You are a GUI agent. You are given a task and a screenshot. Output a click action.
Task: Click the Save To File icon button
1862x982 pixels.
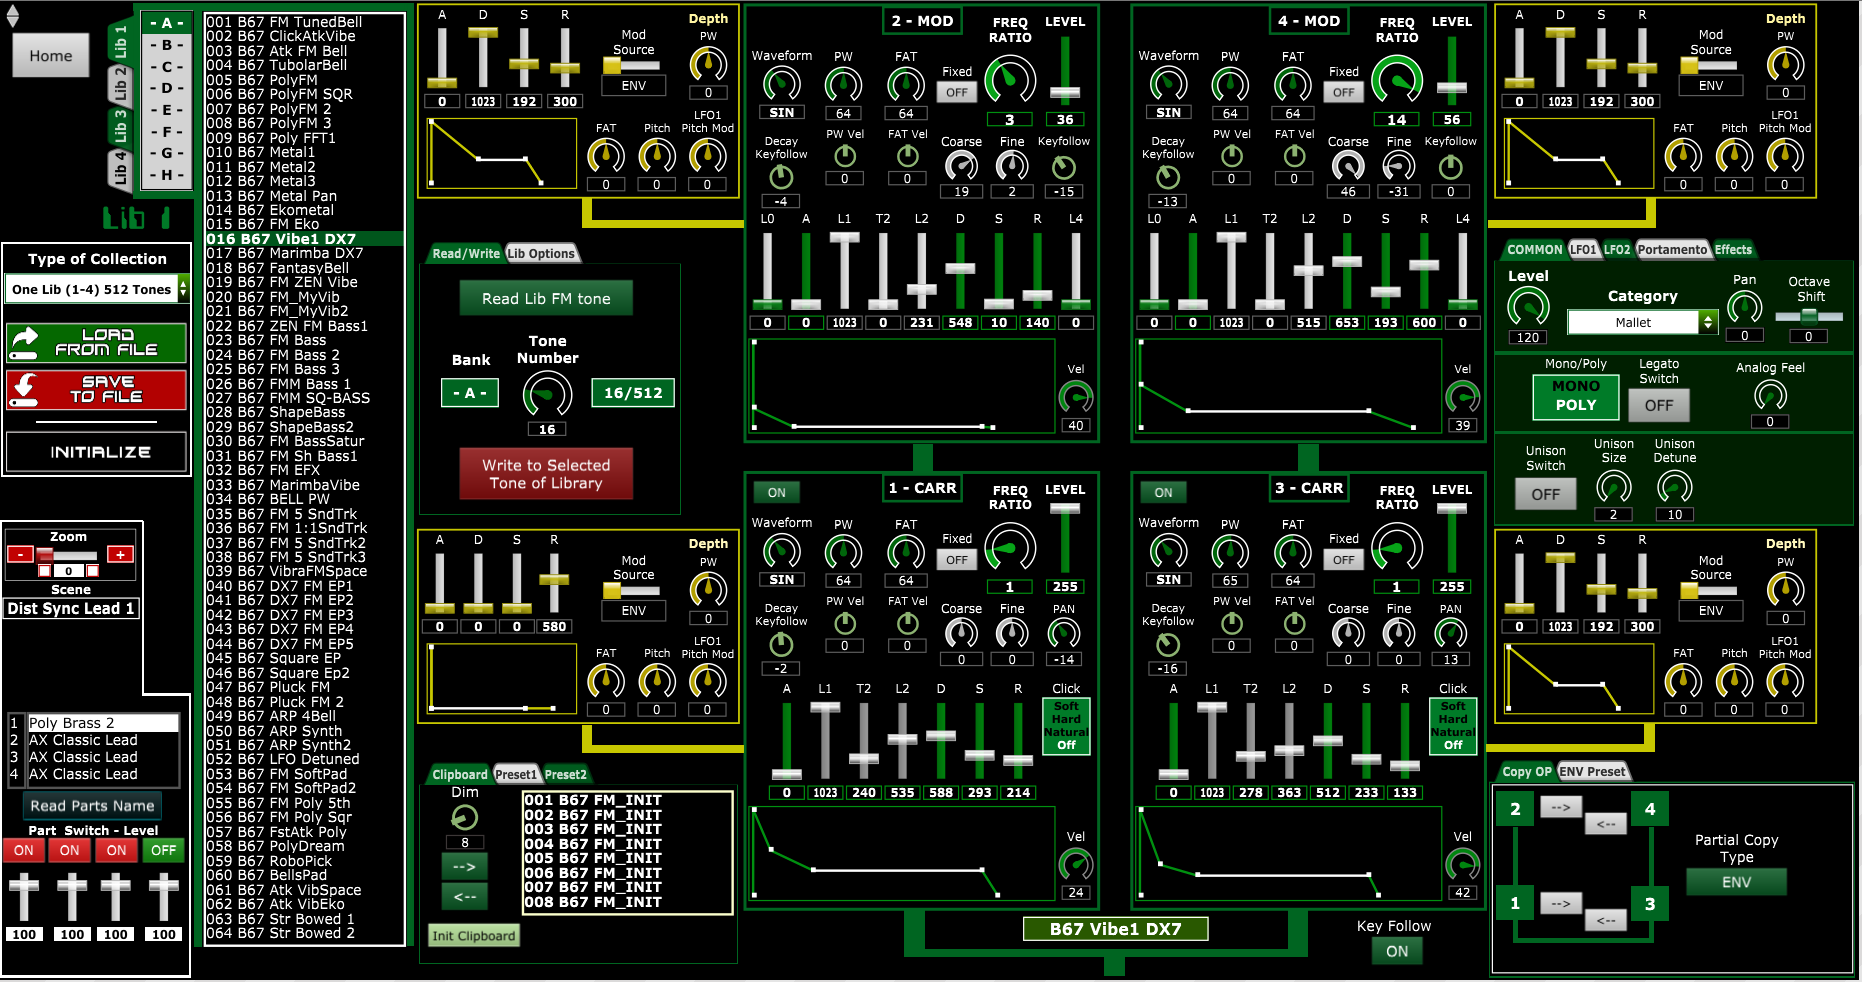(96, 389)
